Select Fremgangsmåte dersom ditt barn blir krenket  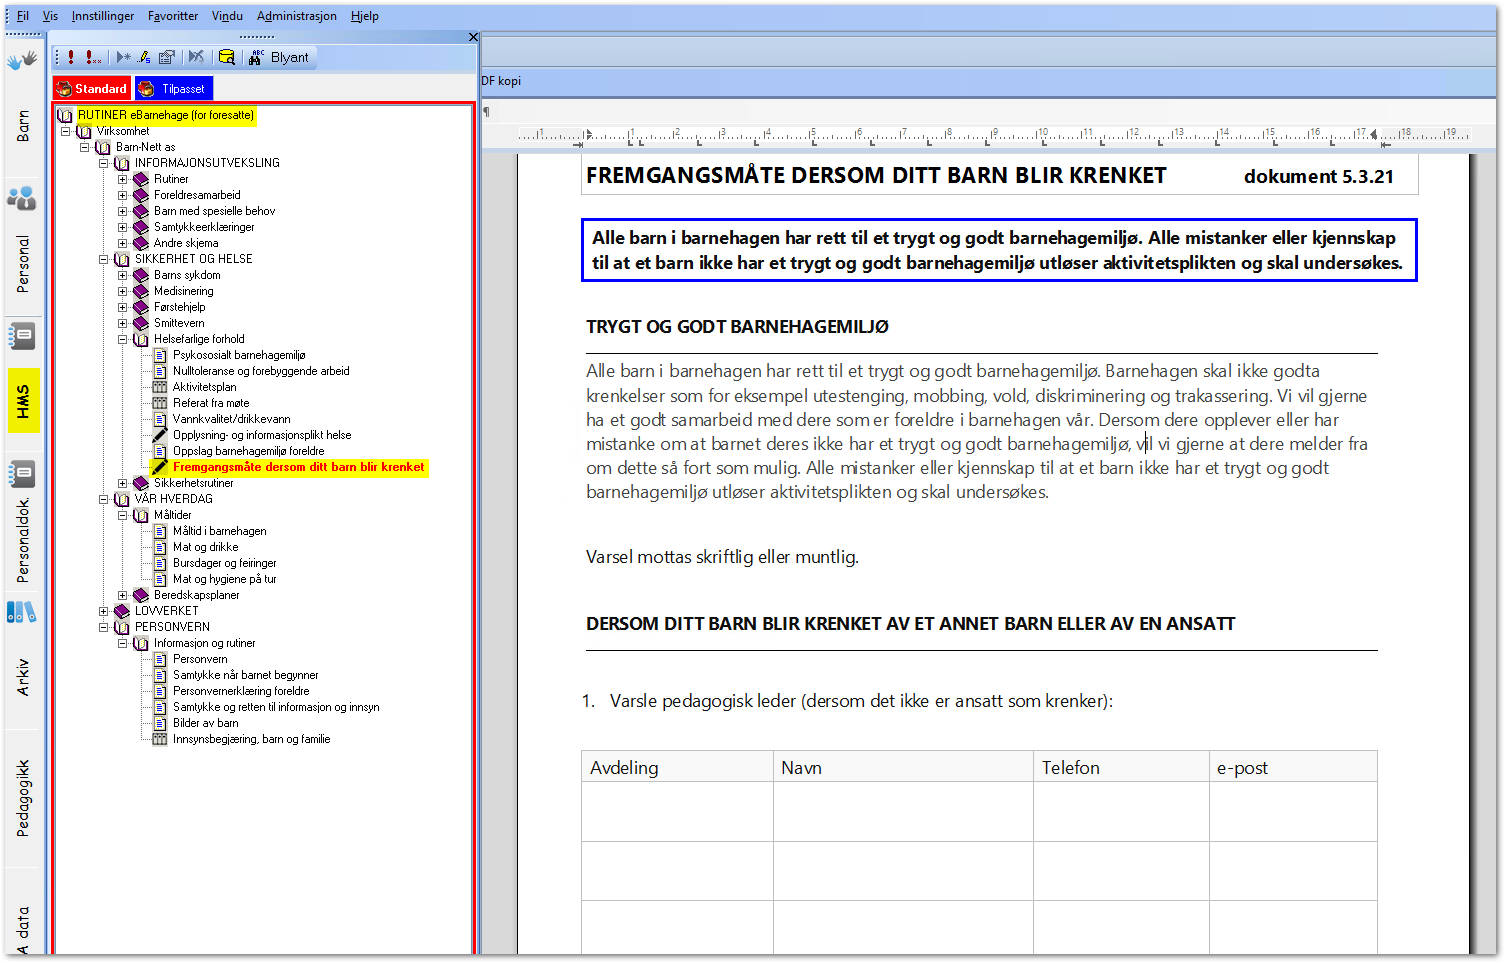coord(299,467)
